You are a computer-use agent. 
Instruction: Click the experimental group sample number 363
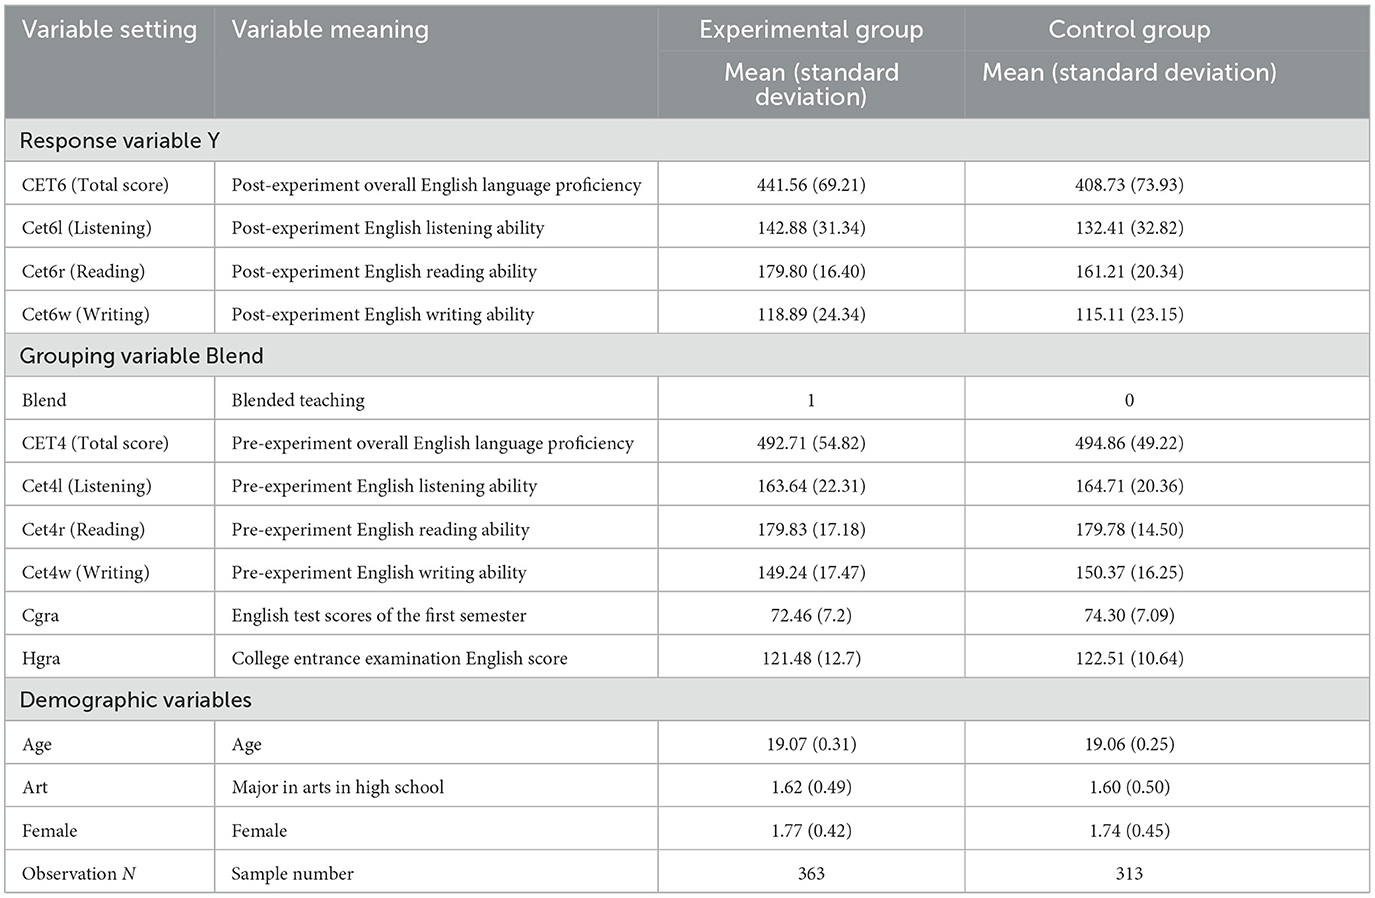point(811,873)
